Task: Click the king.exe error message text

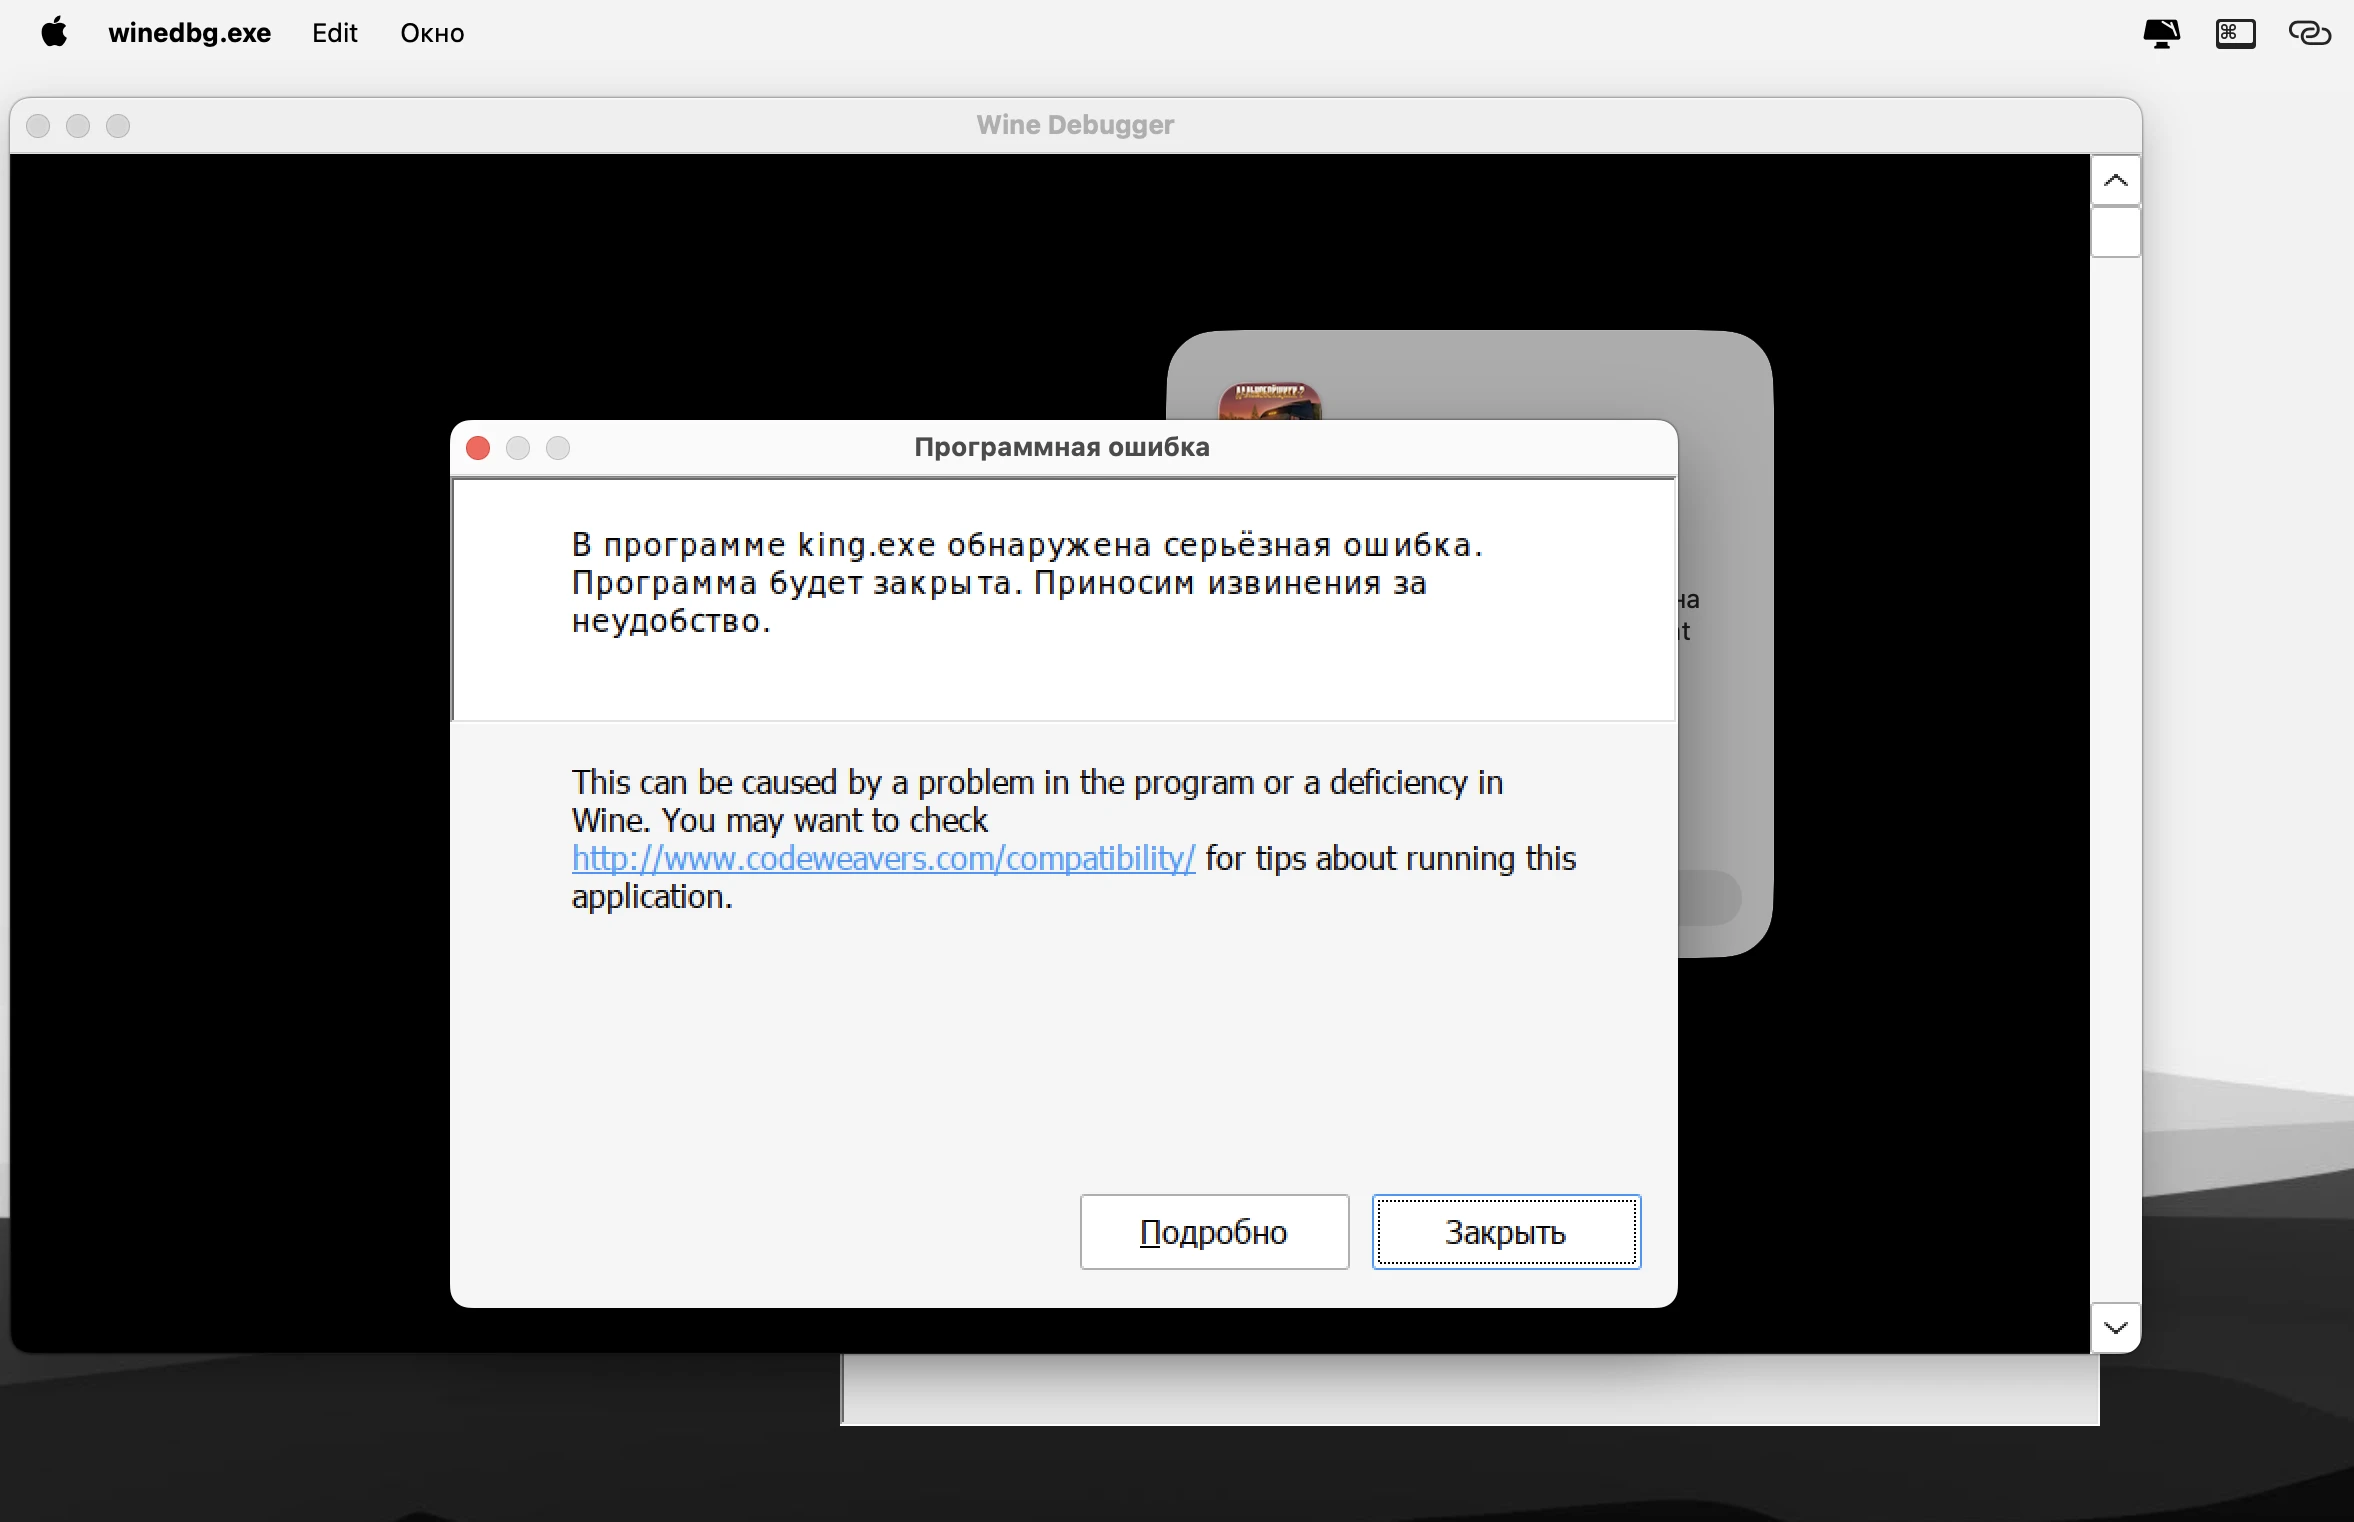Action: 1027,583
